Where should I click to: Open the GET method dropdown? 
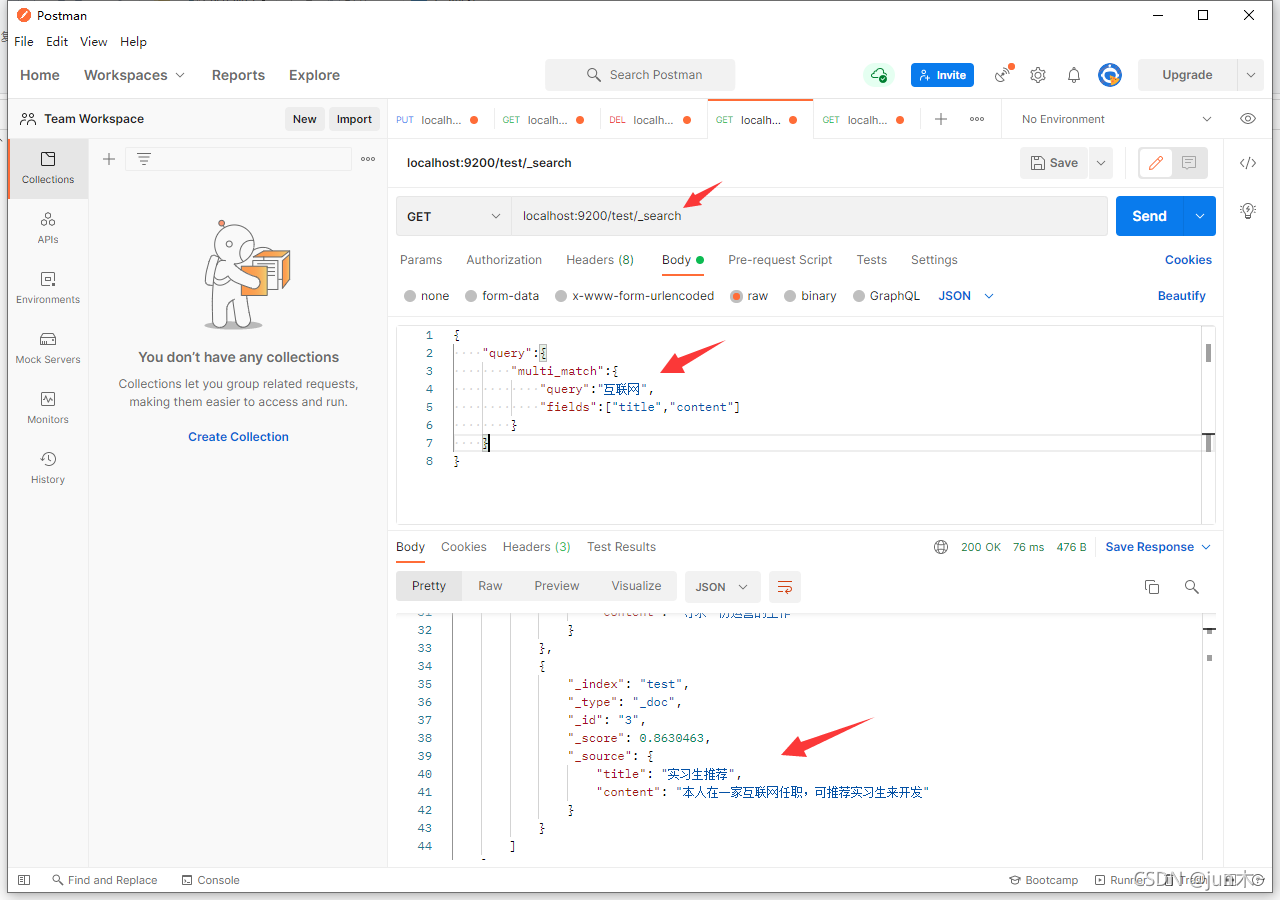pyautogui.click(x=453, y=216)
